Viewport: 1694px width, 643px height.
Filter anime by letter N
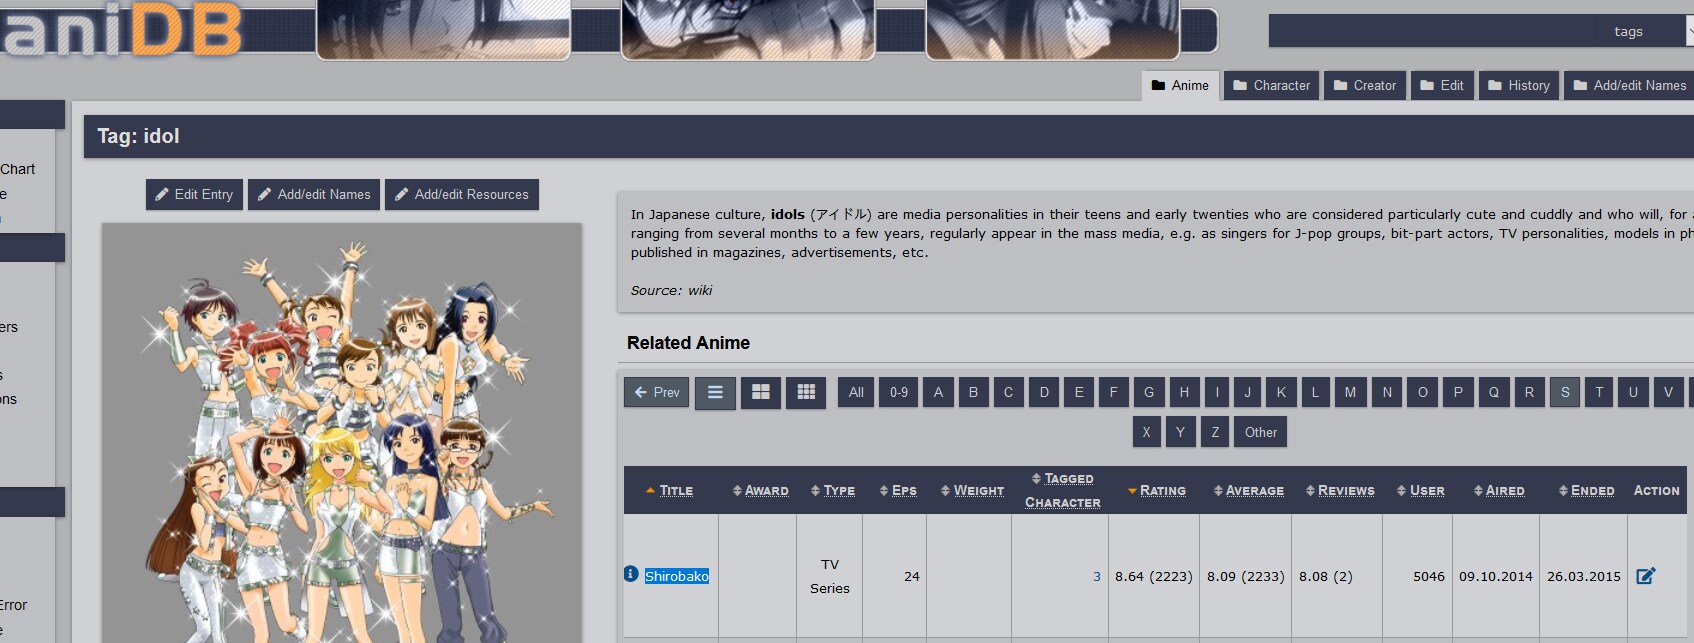tap(1387, 392)
